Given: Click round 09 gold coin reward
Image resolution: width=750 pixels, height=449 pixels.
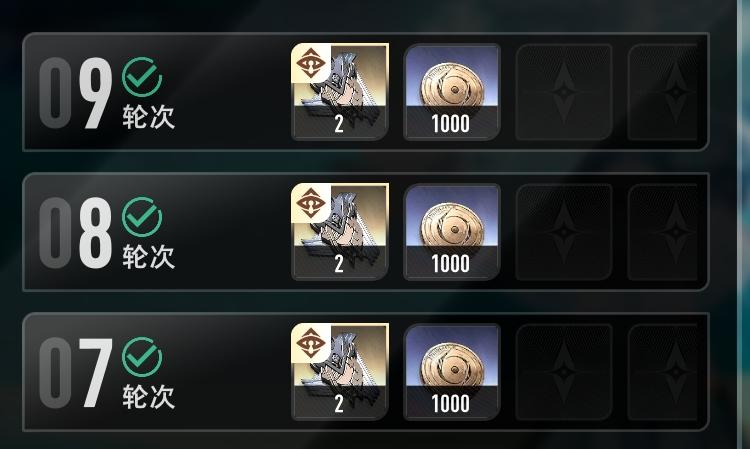Looking at the screenshot, I should [x=452, y=92].
